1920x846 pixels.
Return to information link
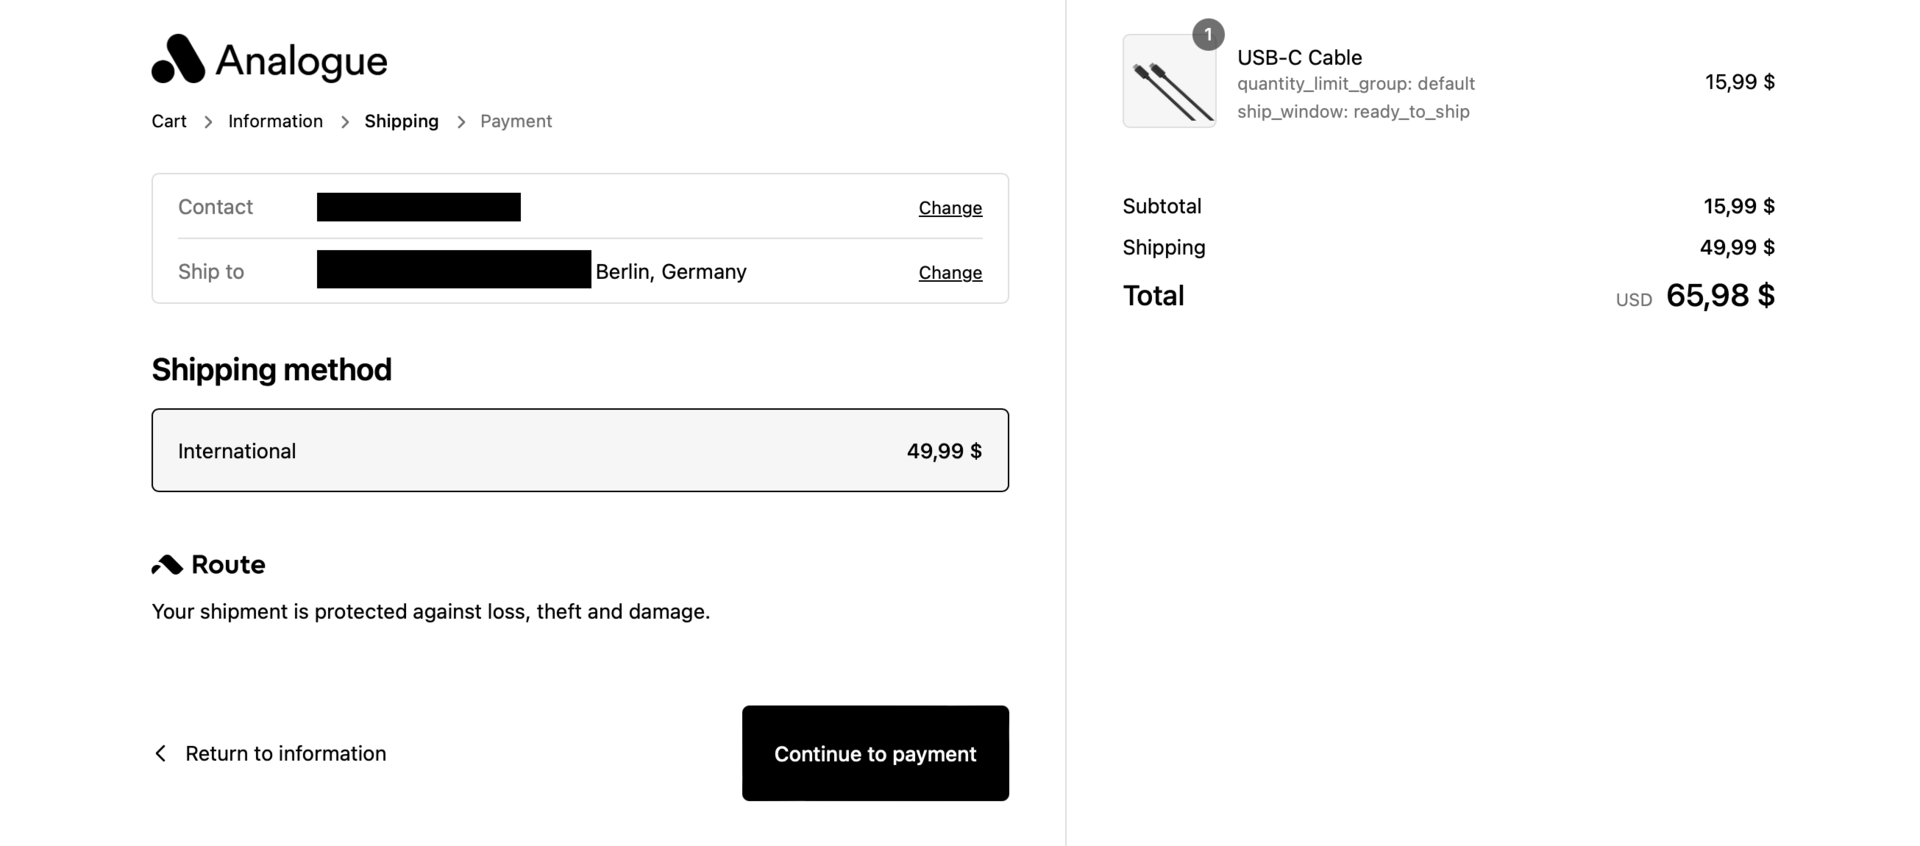pos(285,753)
